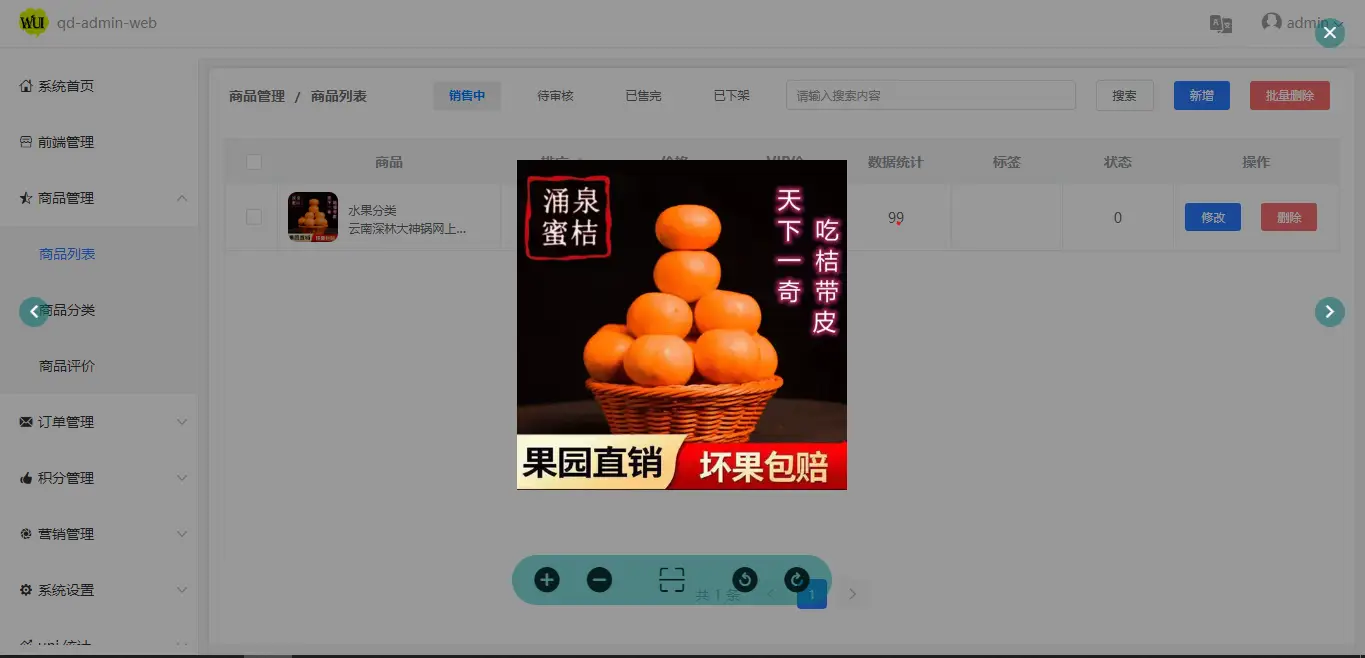Screen dimensions: 1365x658
Task: Open the language switch icon
Action: [1221, 24]
